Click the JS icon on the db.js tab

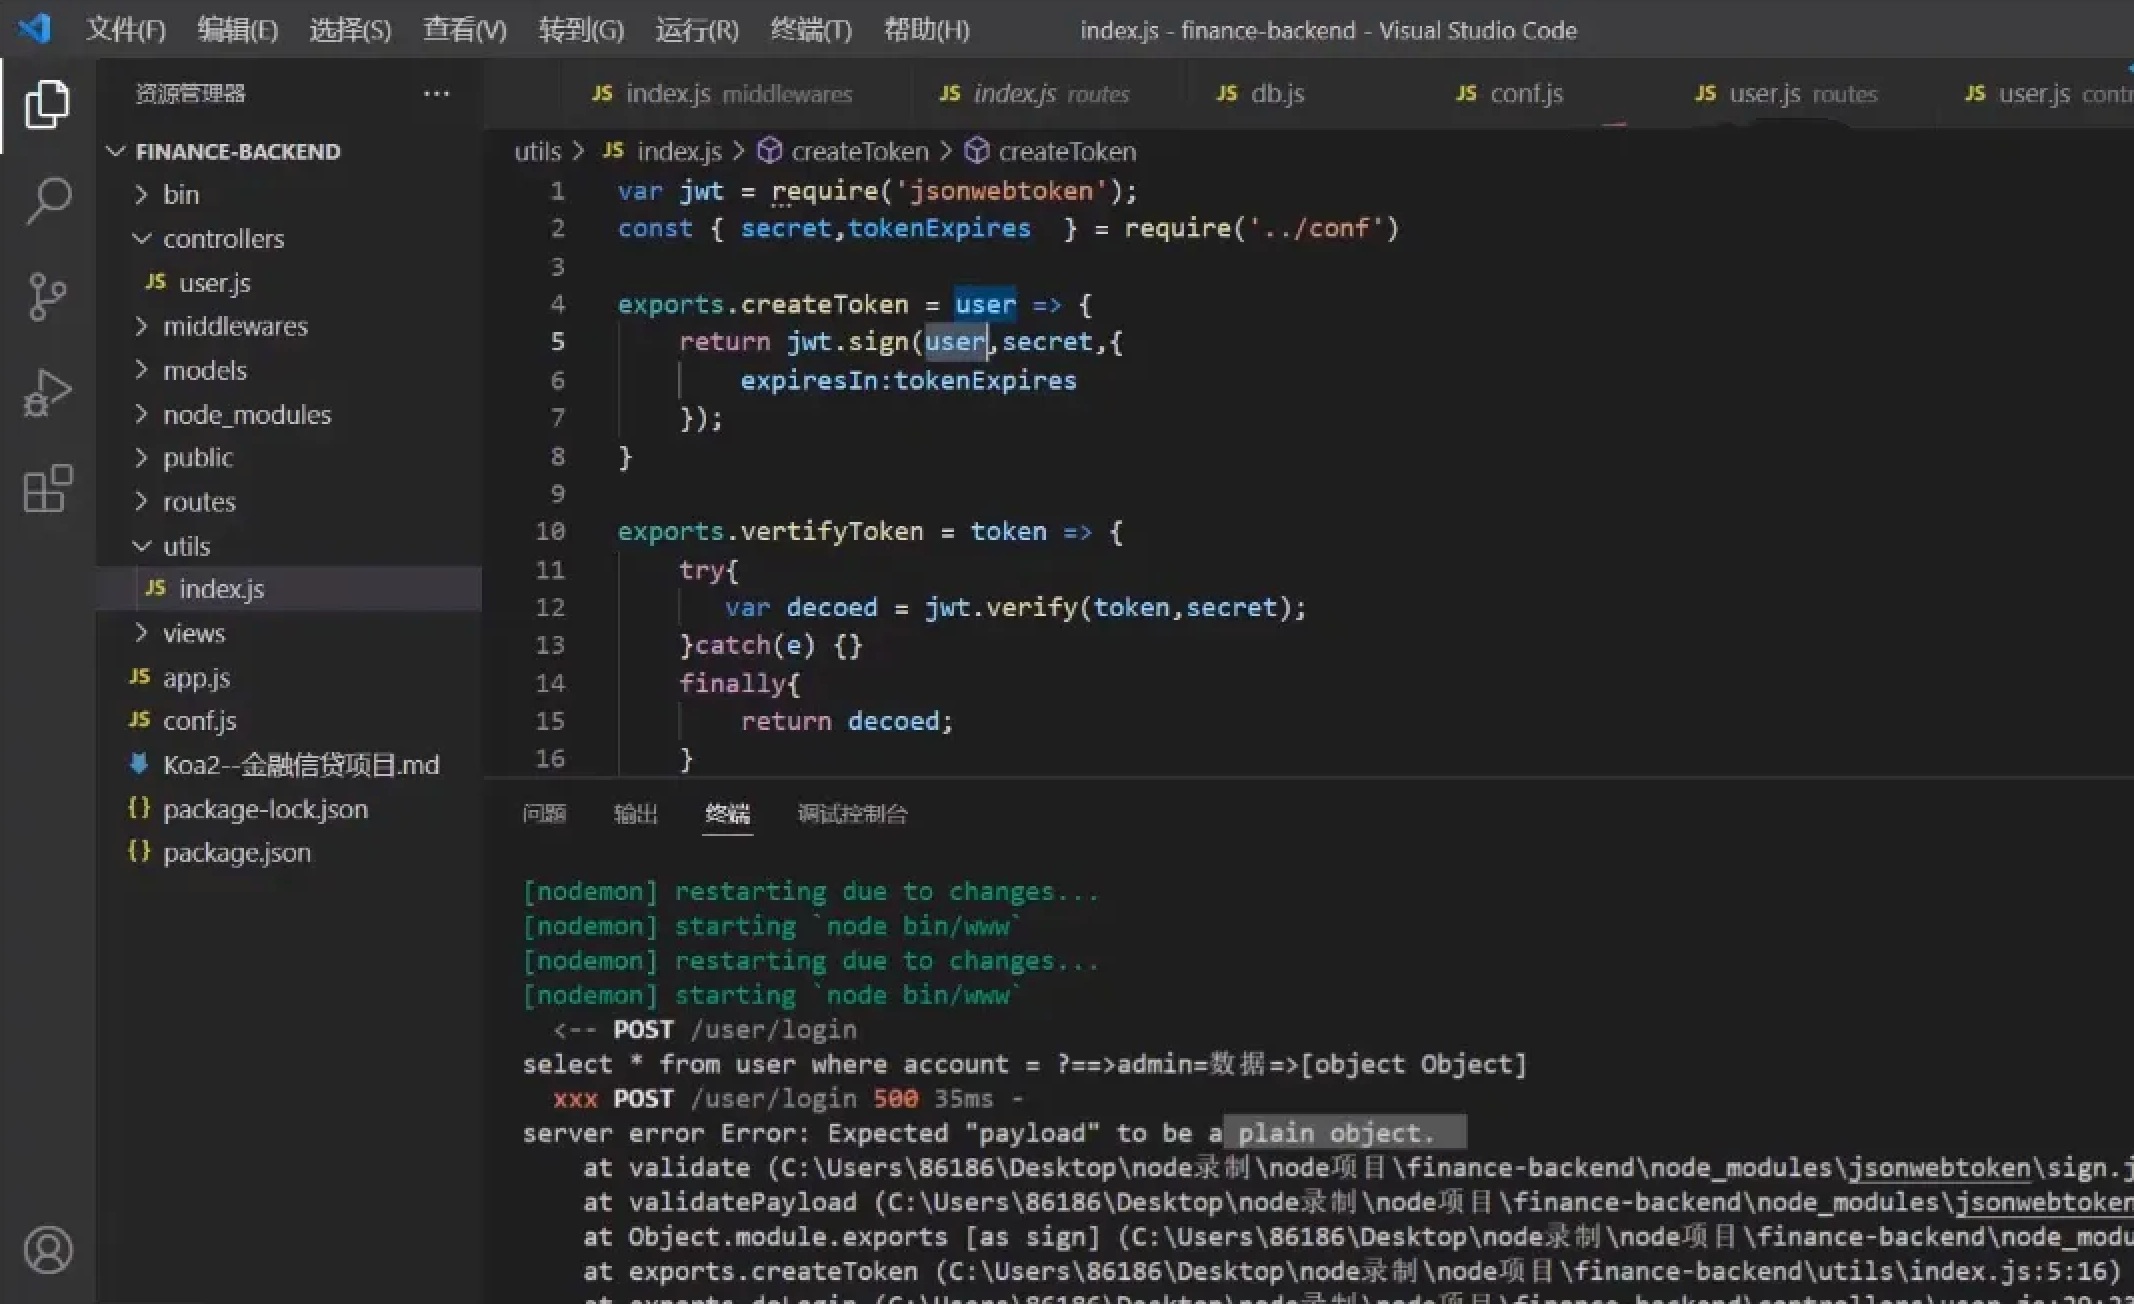(1226, 93)
